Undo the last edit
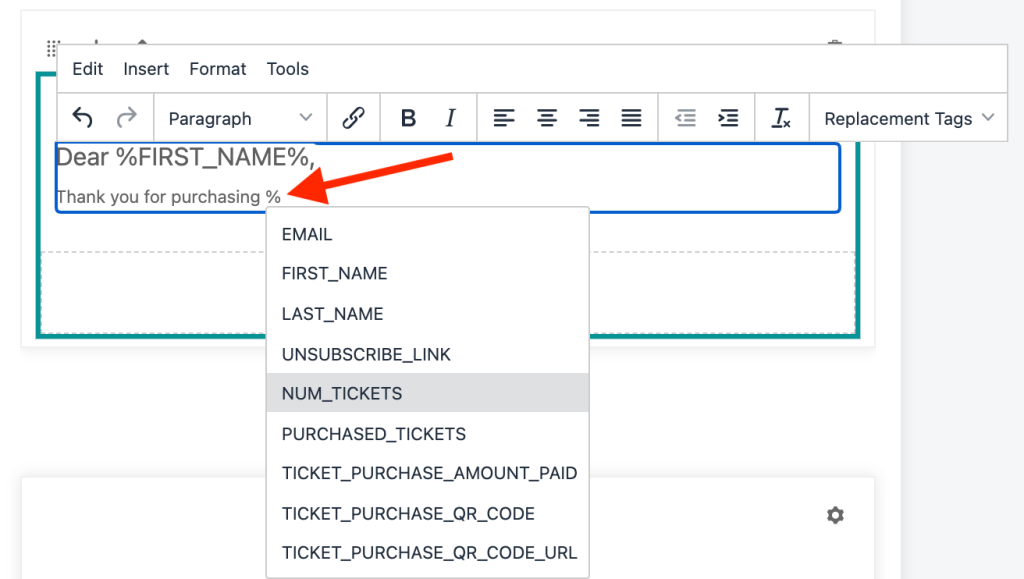 click(83, 118)
